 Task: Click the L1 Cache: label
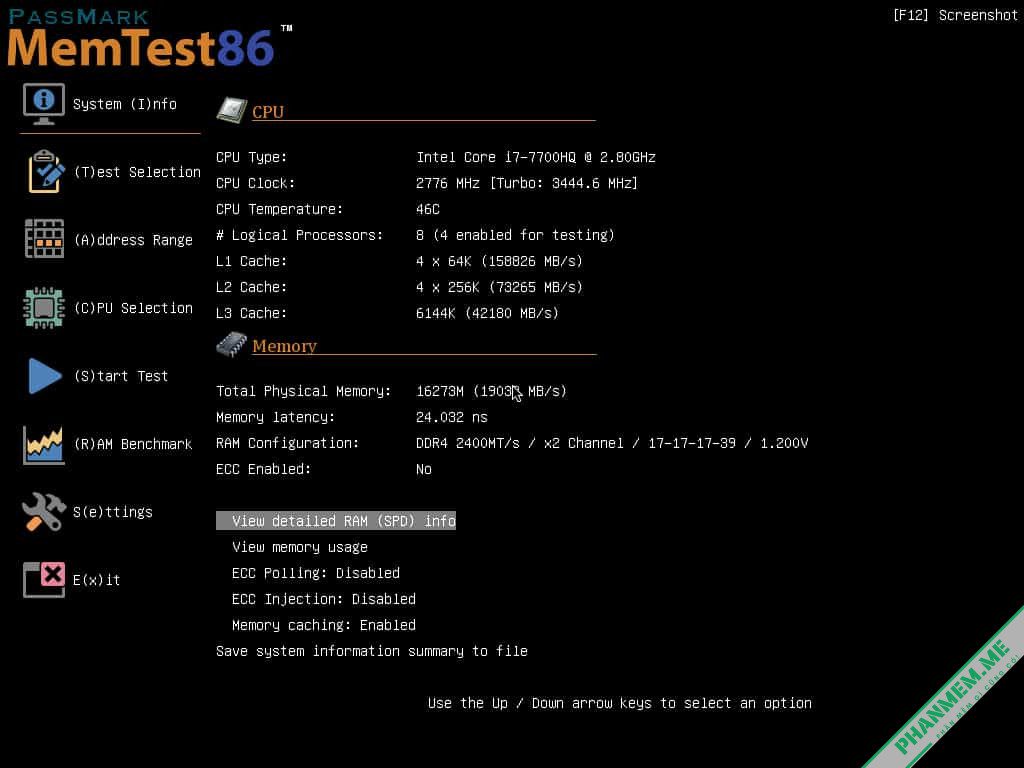click(251, 261)
